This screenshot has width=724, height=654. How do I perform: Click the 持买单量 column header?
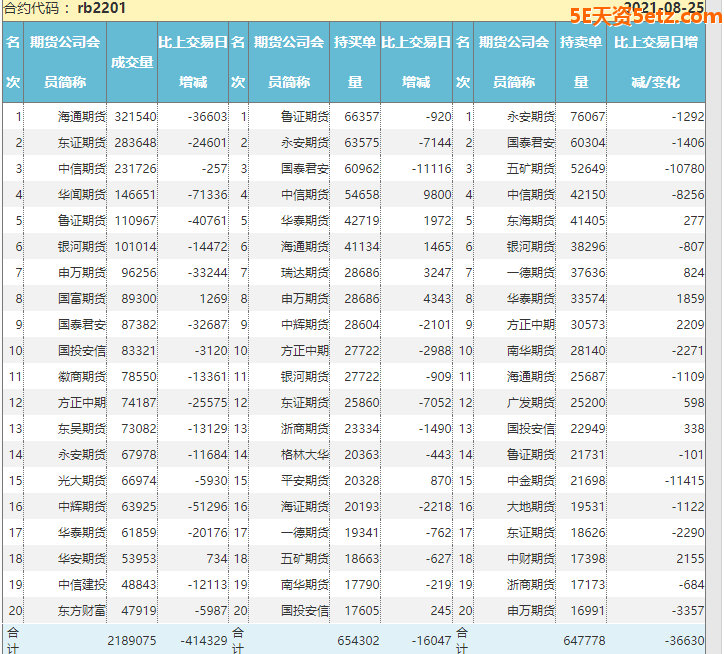click(355, 62)
